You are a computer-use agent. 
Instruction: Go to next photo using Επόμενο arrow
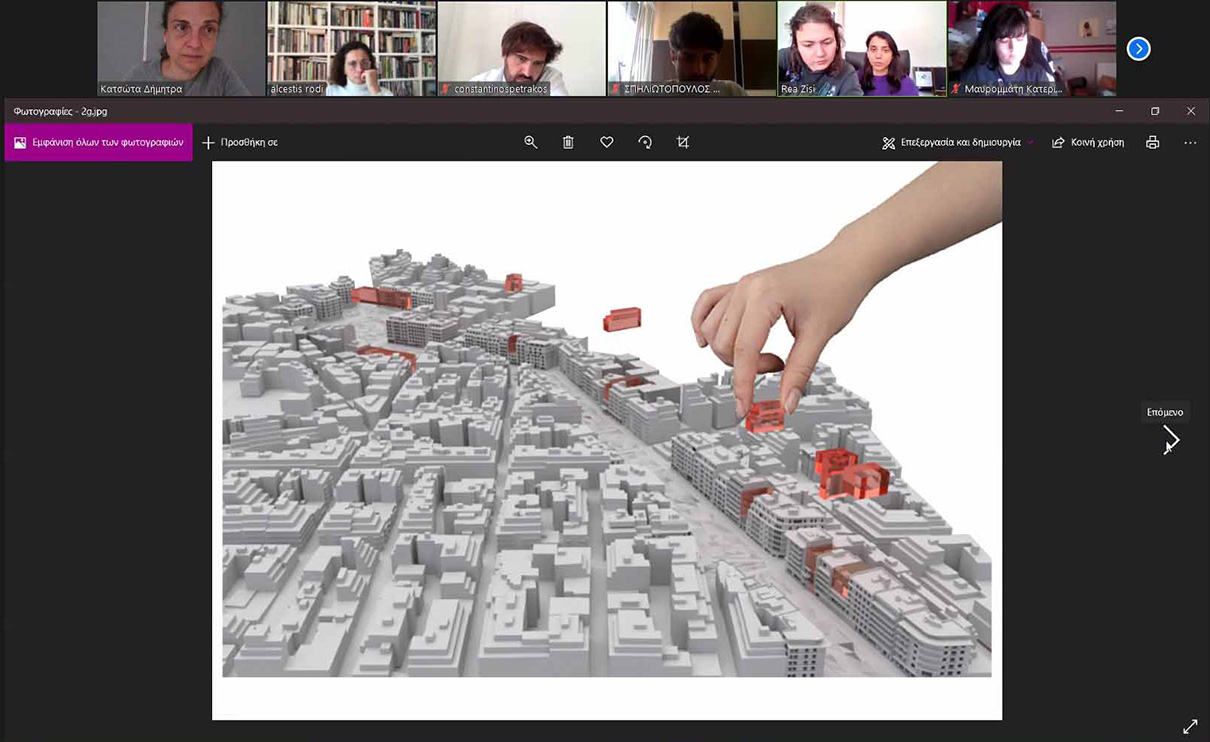tap(1171, 439)
